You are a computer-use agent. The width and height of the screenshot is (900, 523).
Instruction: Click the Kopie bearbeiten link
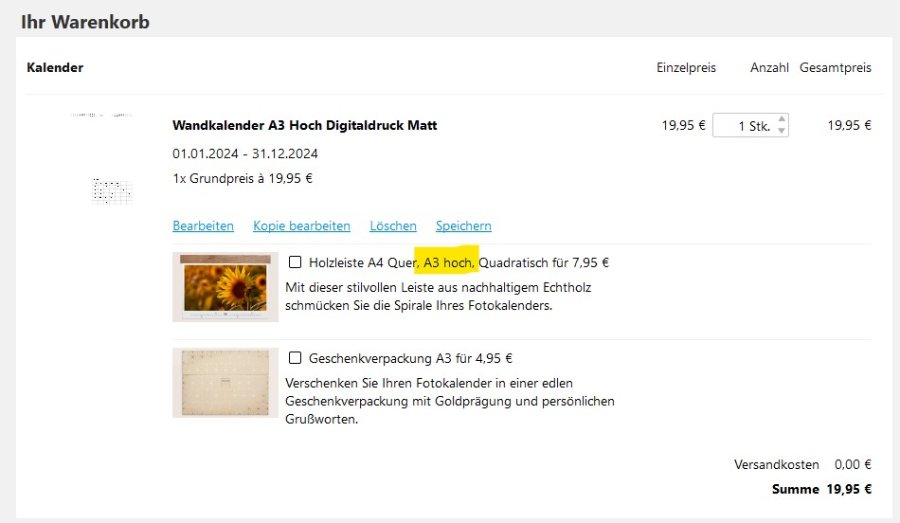(301, 226)
